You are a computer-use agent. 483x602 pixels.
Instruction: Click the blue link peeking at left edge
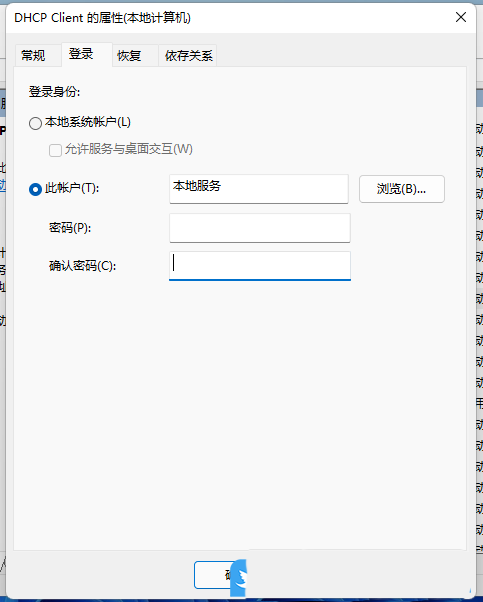(2, 185)
